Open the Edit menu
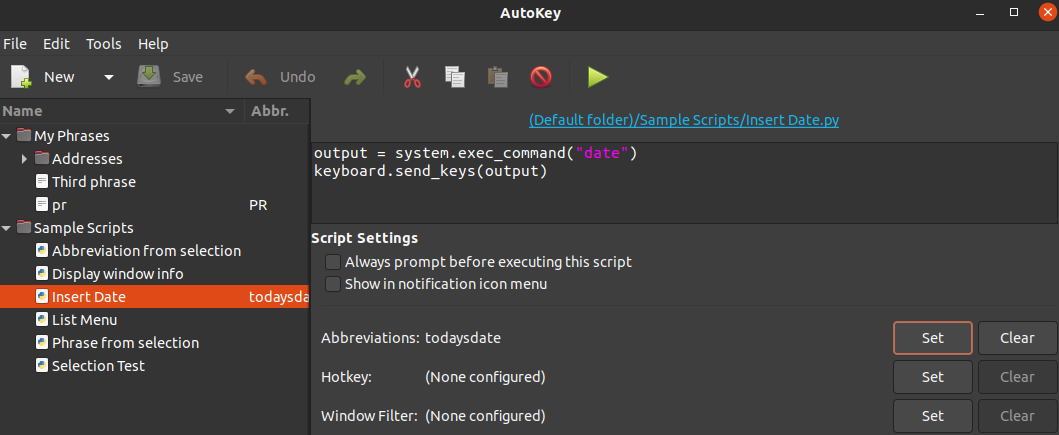This screenshot has height=435, width=1059. (x=56, y=44)
